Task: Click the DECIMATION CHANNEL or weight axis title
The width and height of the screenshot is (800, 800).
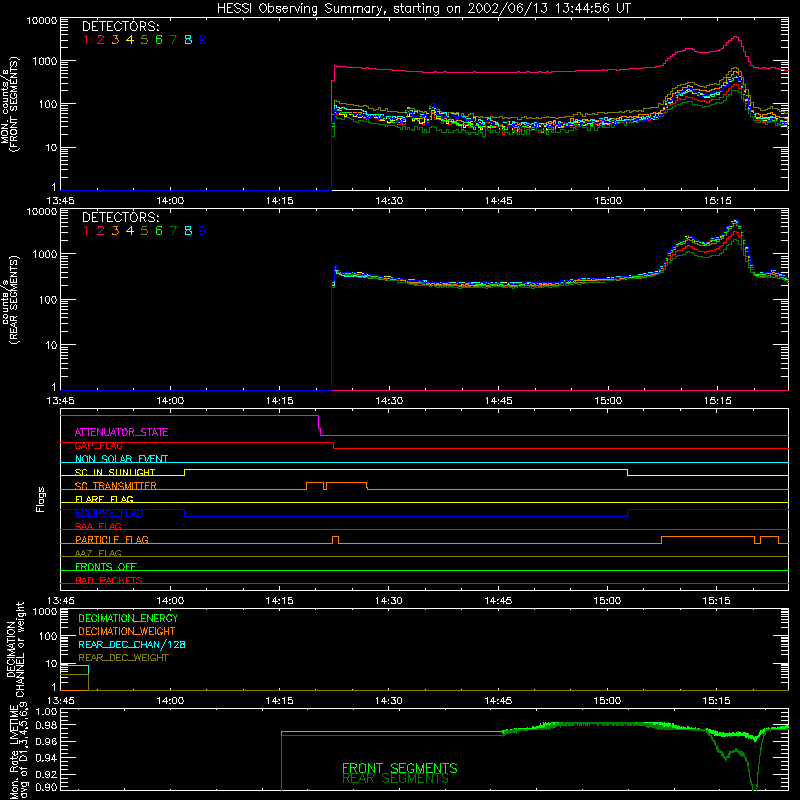Action: pyautogui.click(x=15, y=649)
